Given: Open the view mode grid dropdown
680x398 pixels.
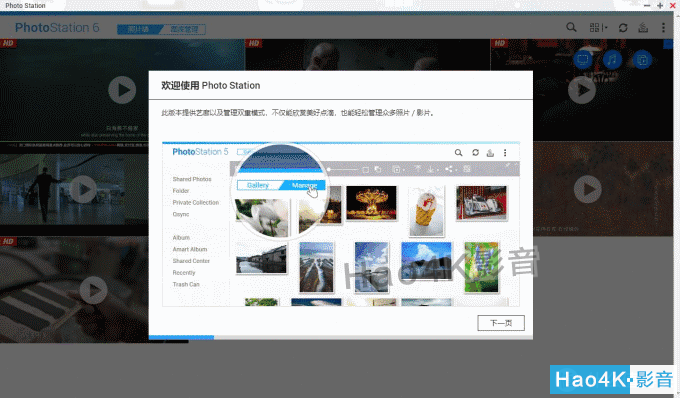Looking at the screenshot, I should (x=598, y=28).
